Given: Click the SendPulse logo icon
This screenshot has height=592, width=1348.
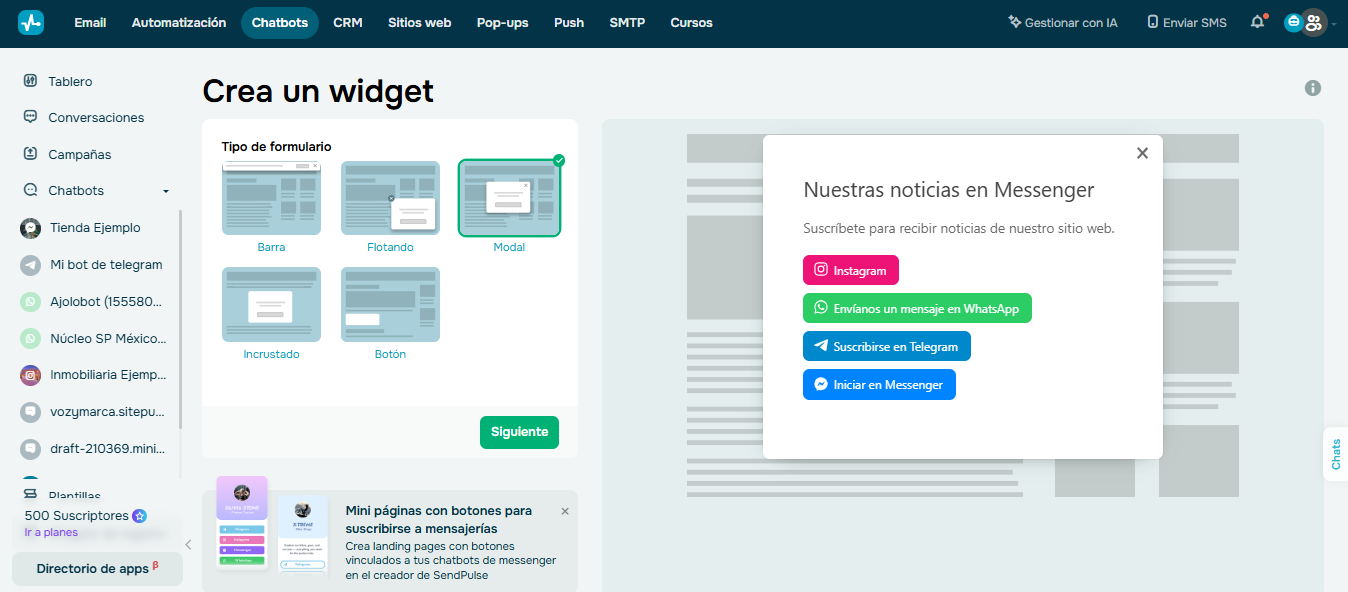Looking at the screenshot, I should coord(31,22).
